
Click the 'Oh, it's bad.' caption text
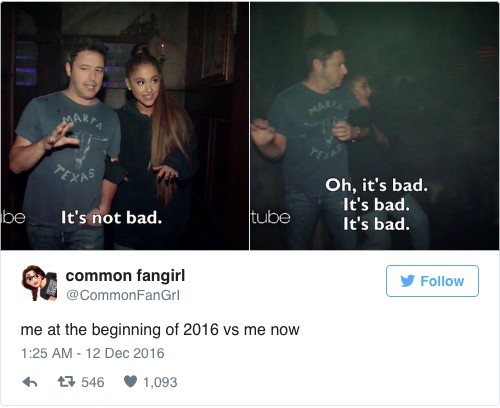[376, 186]
